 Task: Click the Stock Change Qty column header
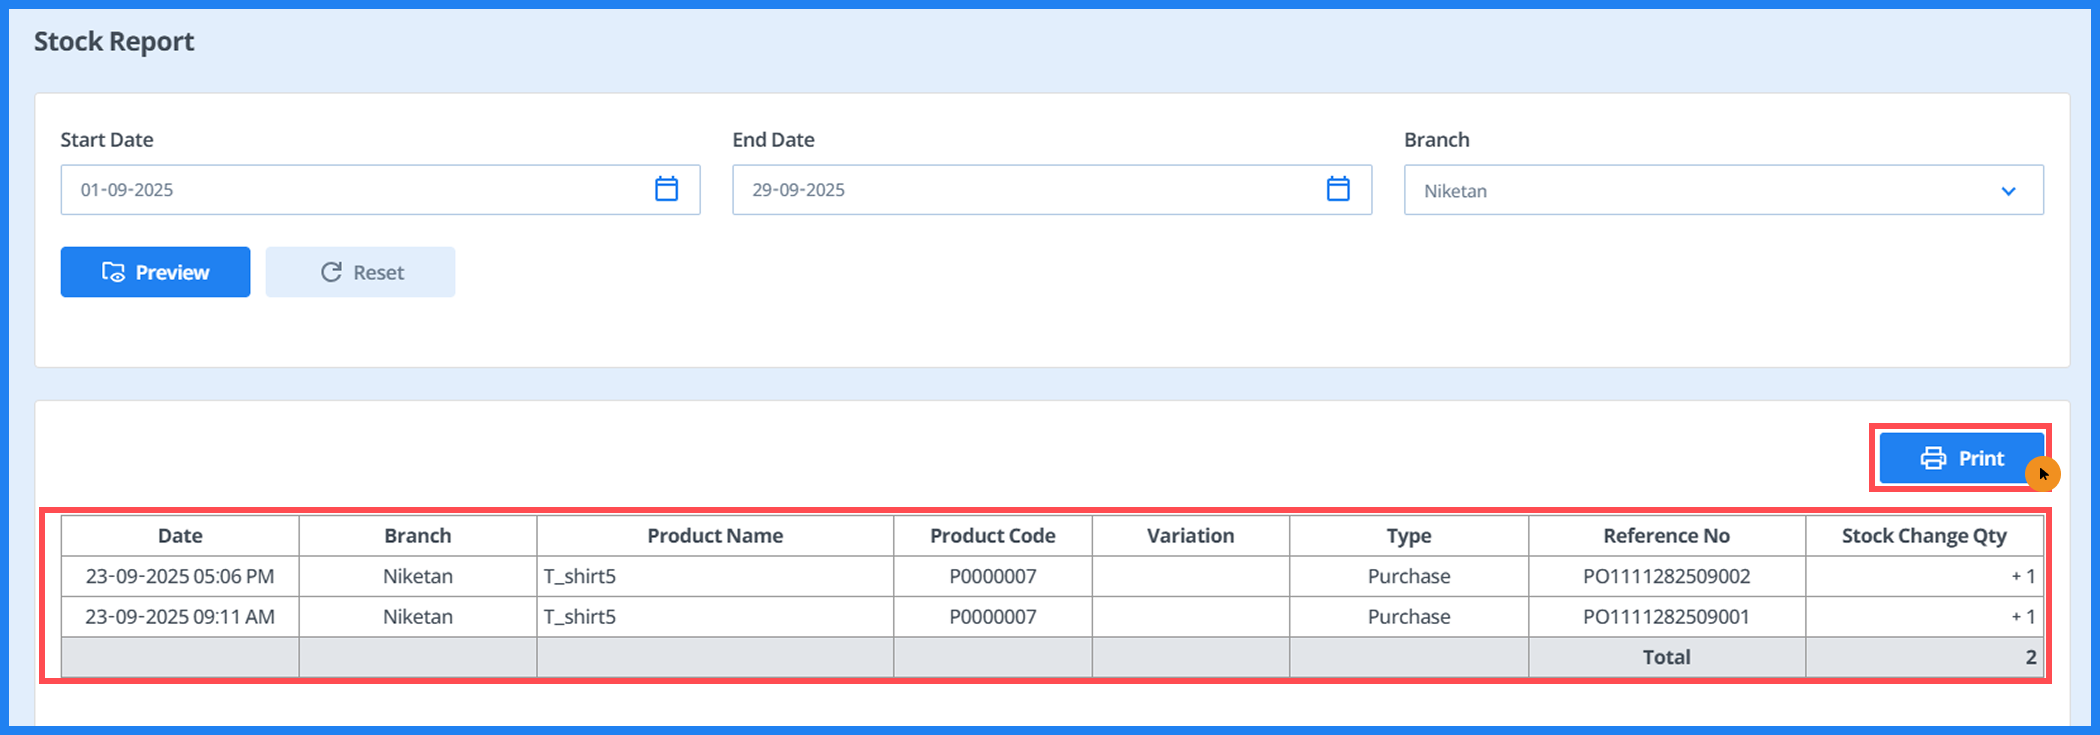click(1924, 536)
